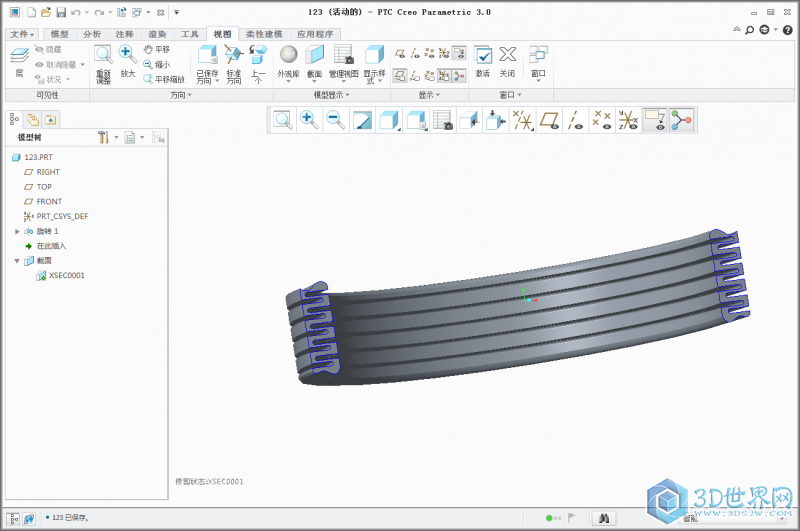Toggle coordinate system display in graphics toolbar
This screenshot has width=800, height=531.
tap(627, 120)
